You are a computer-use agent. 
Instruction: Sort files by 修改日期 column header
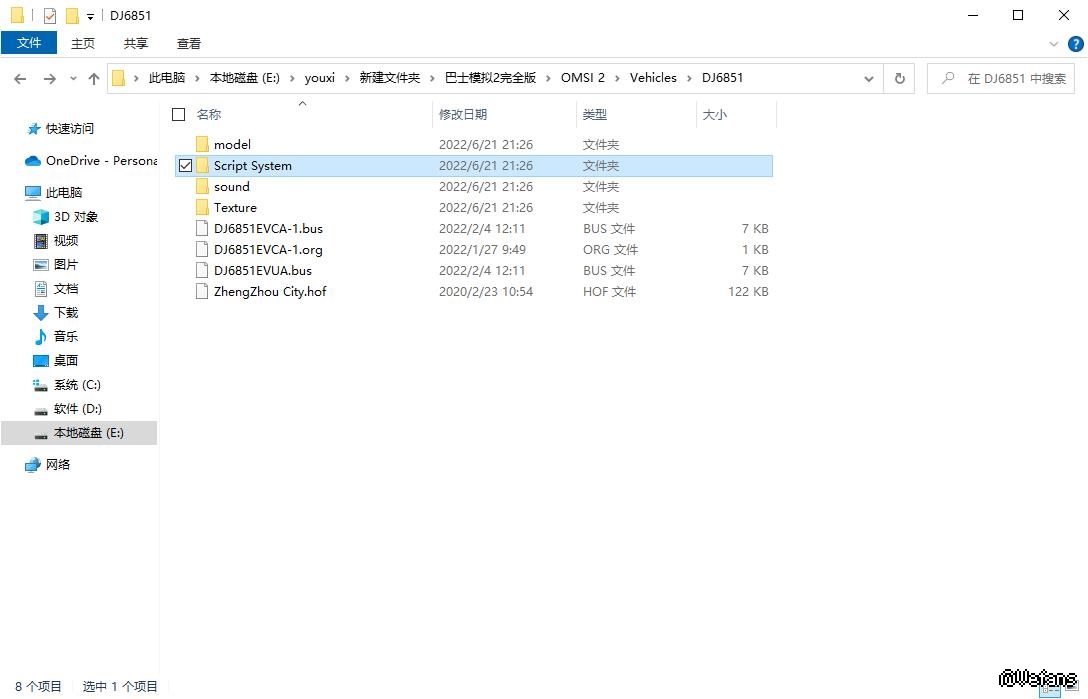tap(463, 115)
